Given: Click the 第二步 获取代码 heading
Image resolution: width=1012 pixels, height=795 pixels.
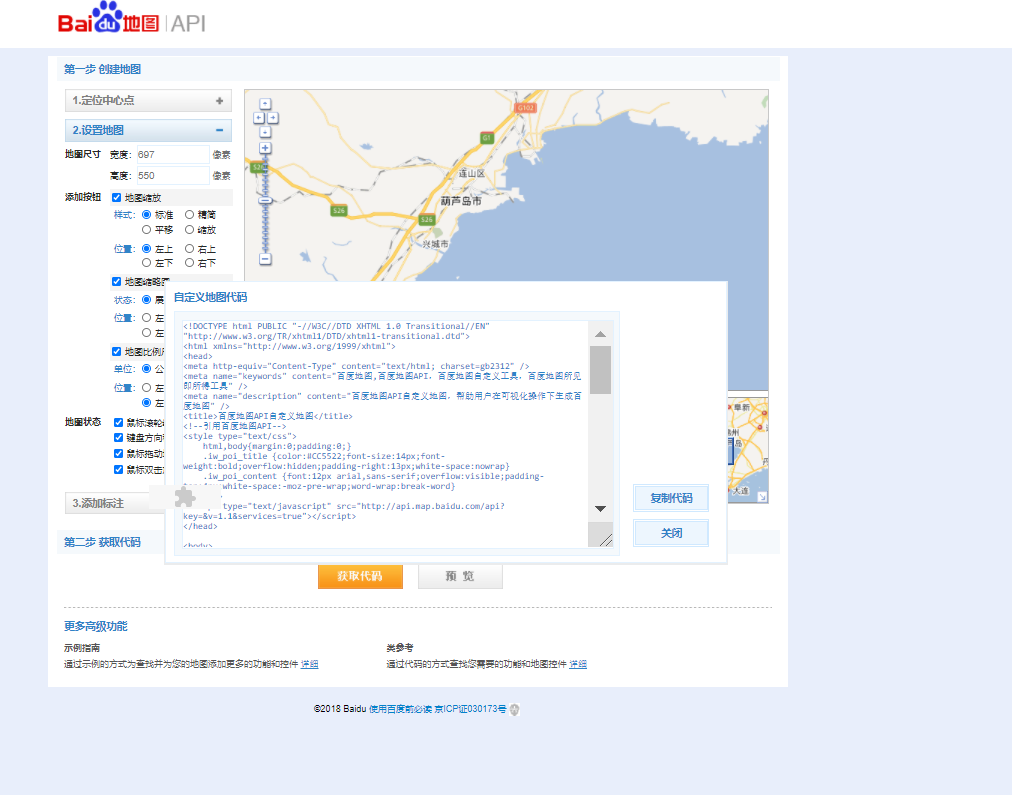Looking at the screenshot, I should point(102,542).
